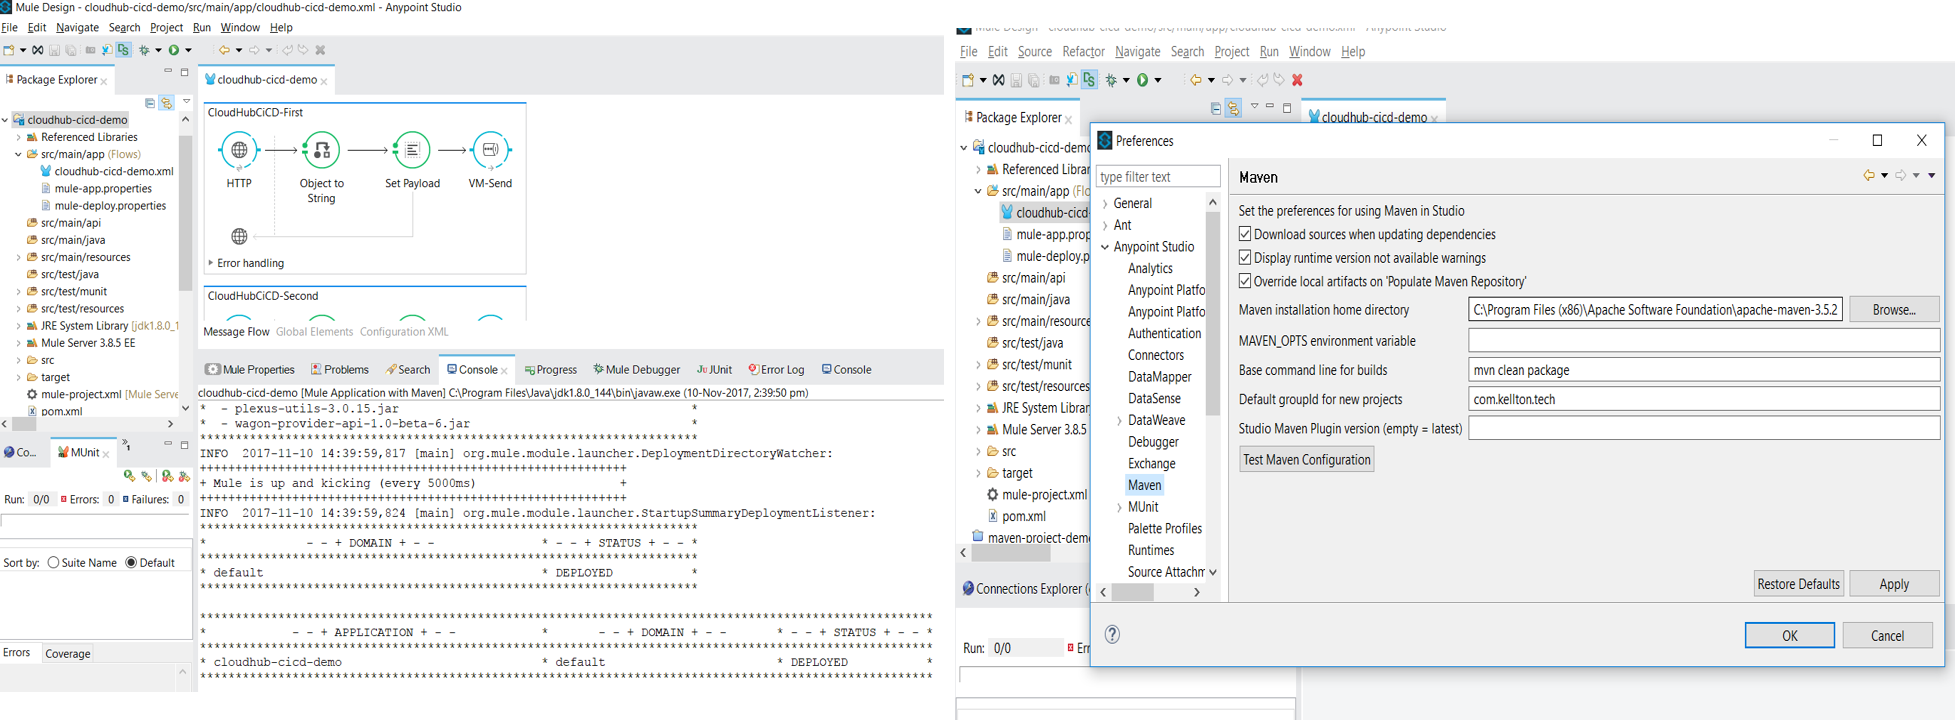Click the preferences tree horizontal scrollbar
This screenshot has width=1955, height=720.
(1133, 592)
